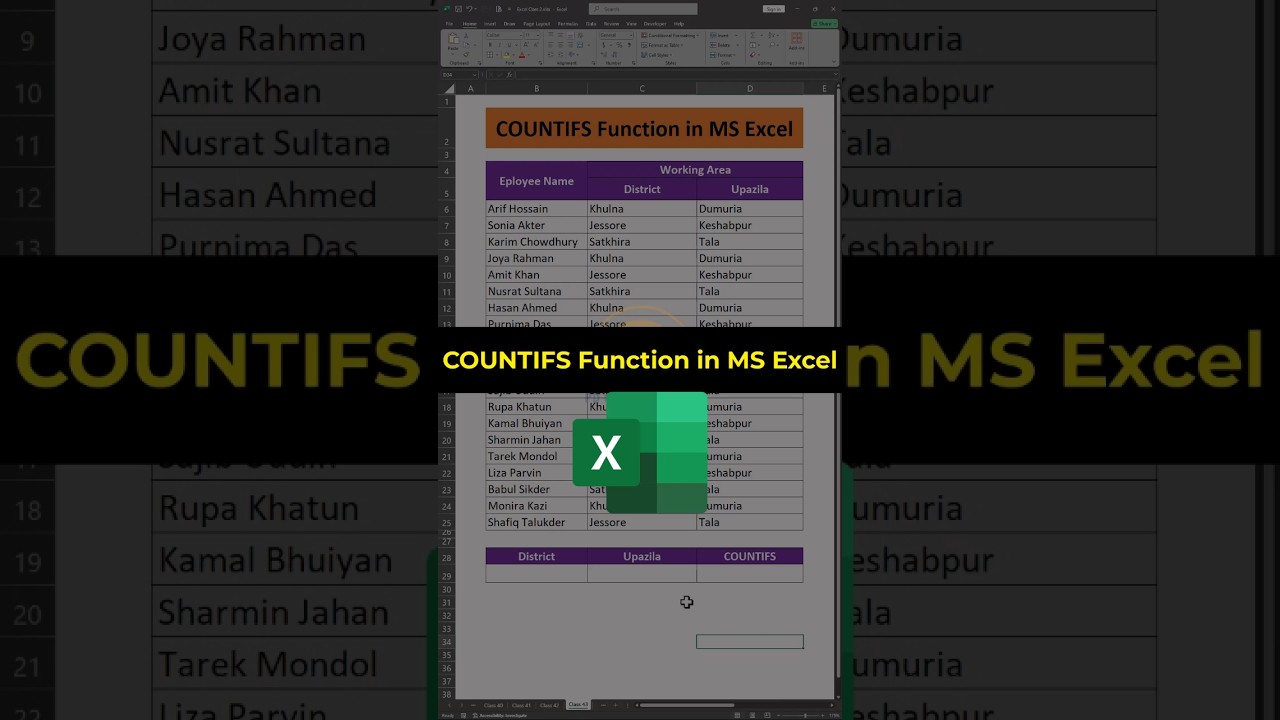The image size is (1280, 720).
Task: Click the Decrease Font Size icon
Action: pyautogui.click(x=536, y=45)
